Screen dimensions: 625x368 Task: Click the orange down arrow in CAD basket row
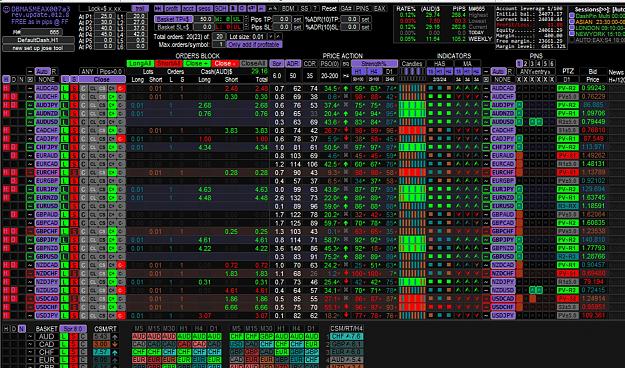[x=115, y=344]
